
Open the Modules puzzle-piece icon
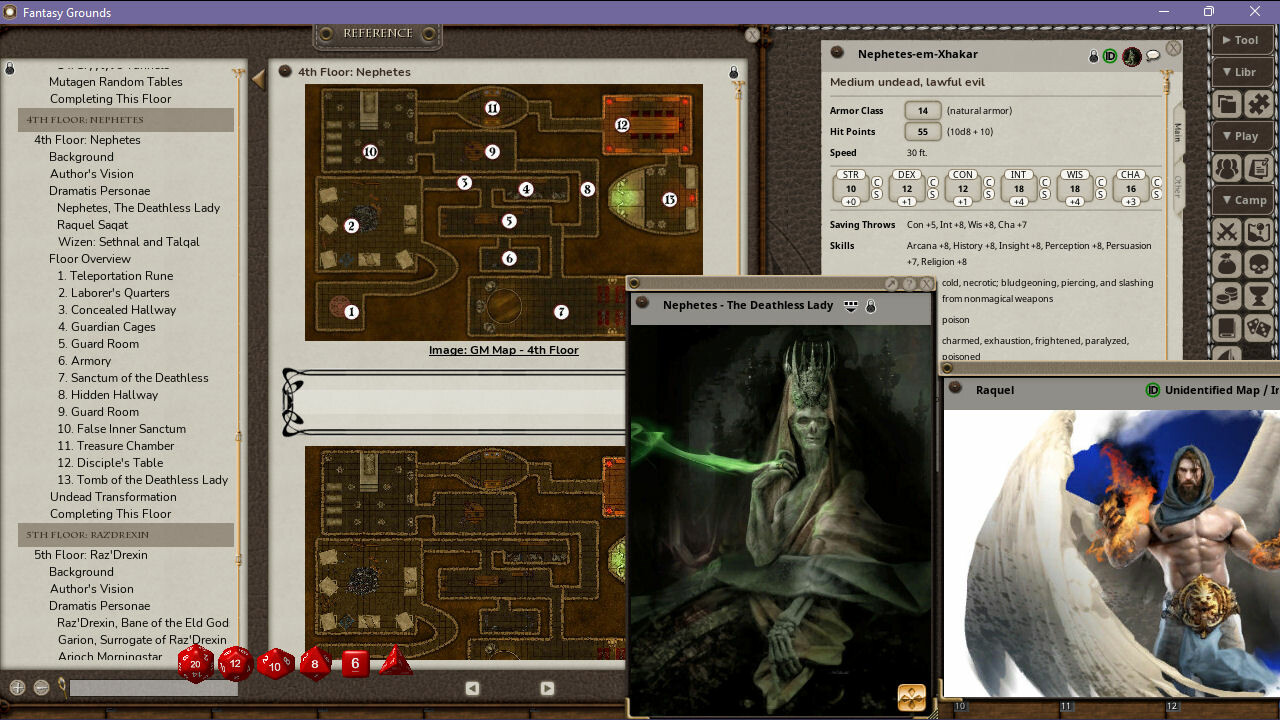[1259, 103]
